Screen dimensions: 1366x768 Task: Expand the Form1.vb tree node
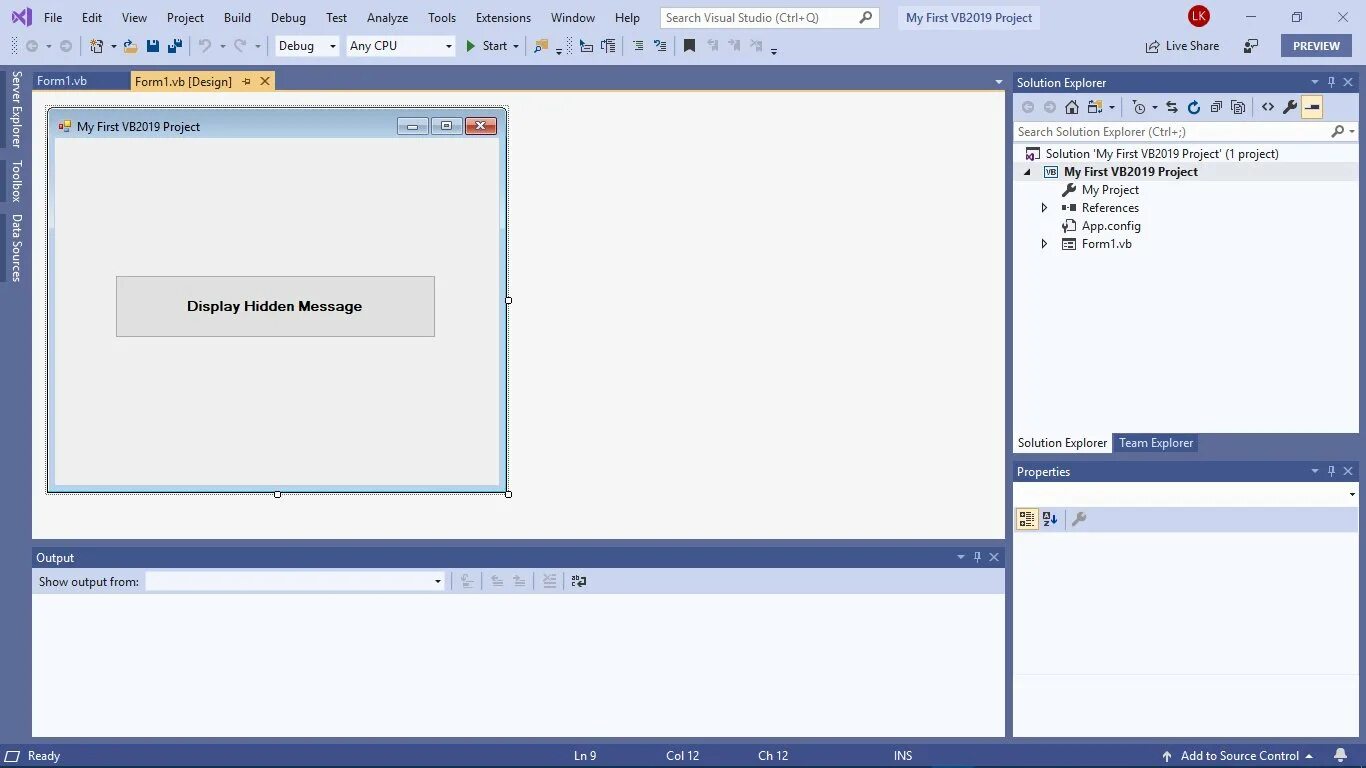(x=1044, y=244)
